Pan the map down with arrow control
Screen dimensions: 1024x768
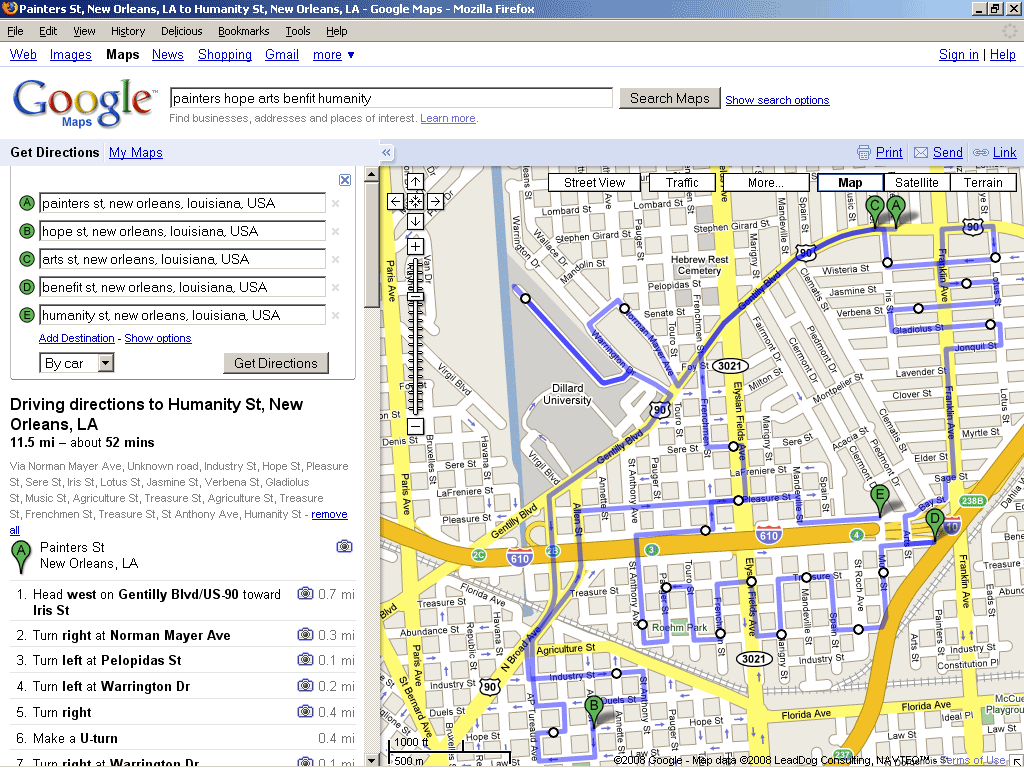(415, 221)
